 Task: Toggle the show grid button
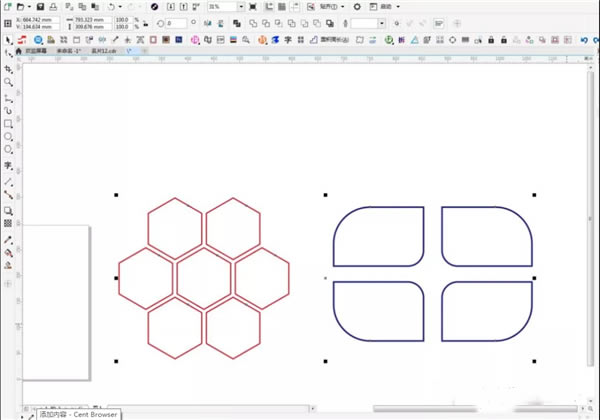pyautogui.click(x=282, y=7)
